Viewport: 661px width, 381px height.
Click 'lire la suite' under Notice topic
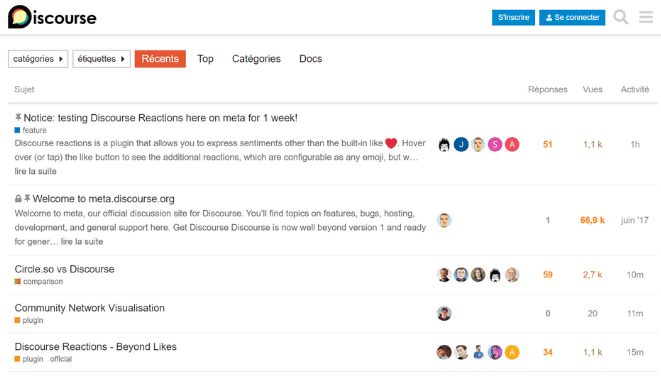pos(35,171)
